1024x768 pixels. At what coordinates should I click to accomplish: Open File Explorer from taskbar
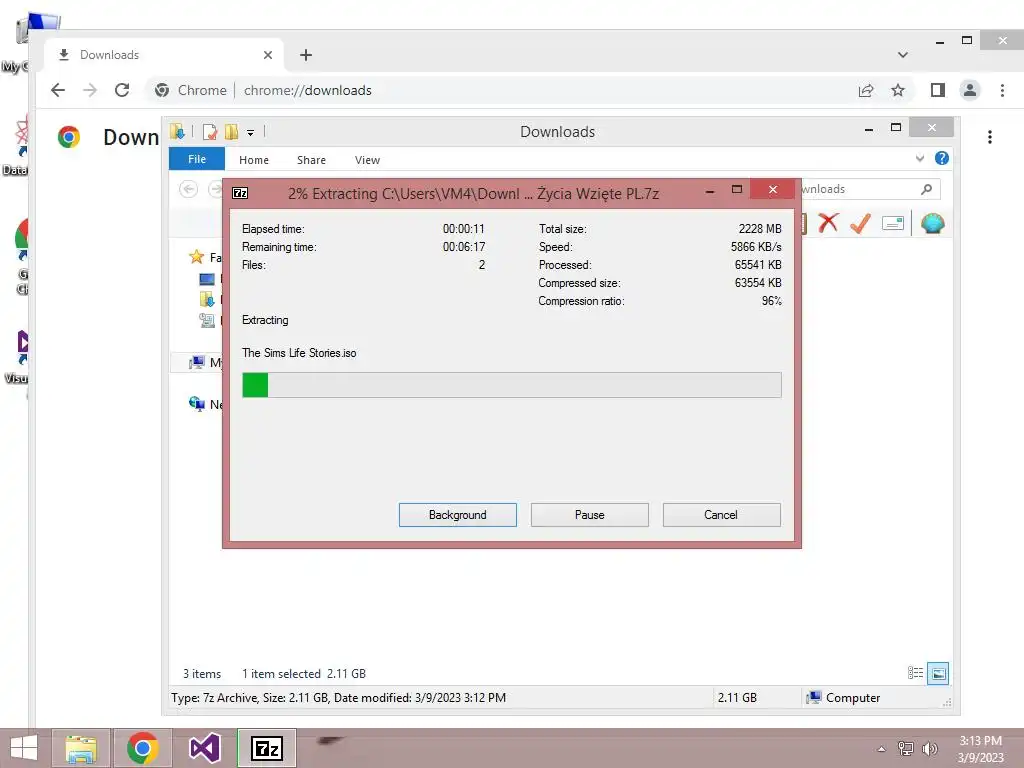click(81, 748)
